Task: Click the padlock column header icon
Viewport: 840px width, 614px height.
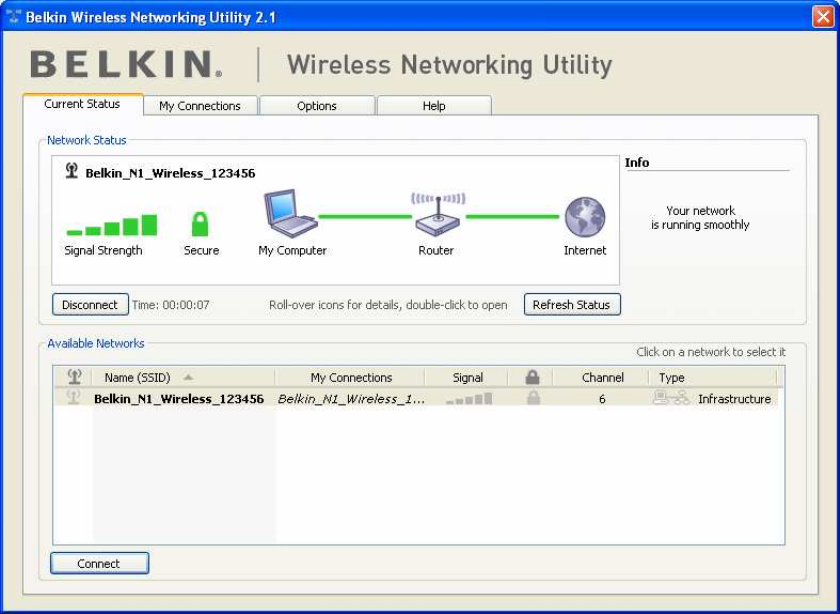Action: coord(532,377)
